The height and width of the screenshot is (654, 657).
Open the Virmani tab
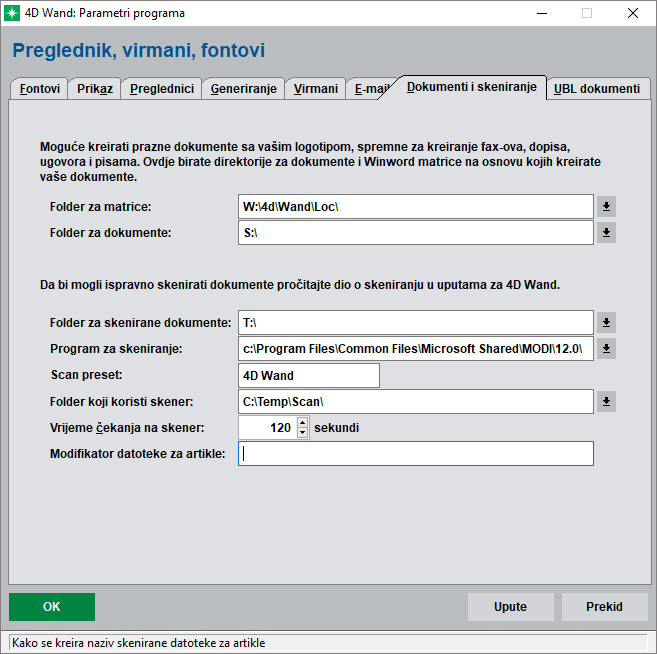click(316, 89)
